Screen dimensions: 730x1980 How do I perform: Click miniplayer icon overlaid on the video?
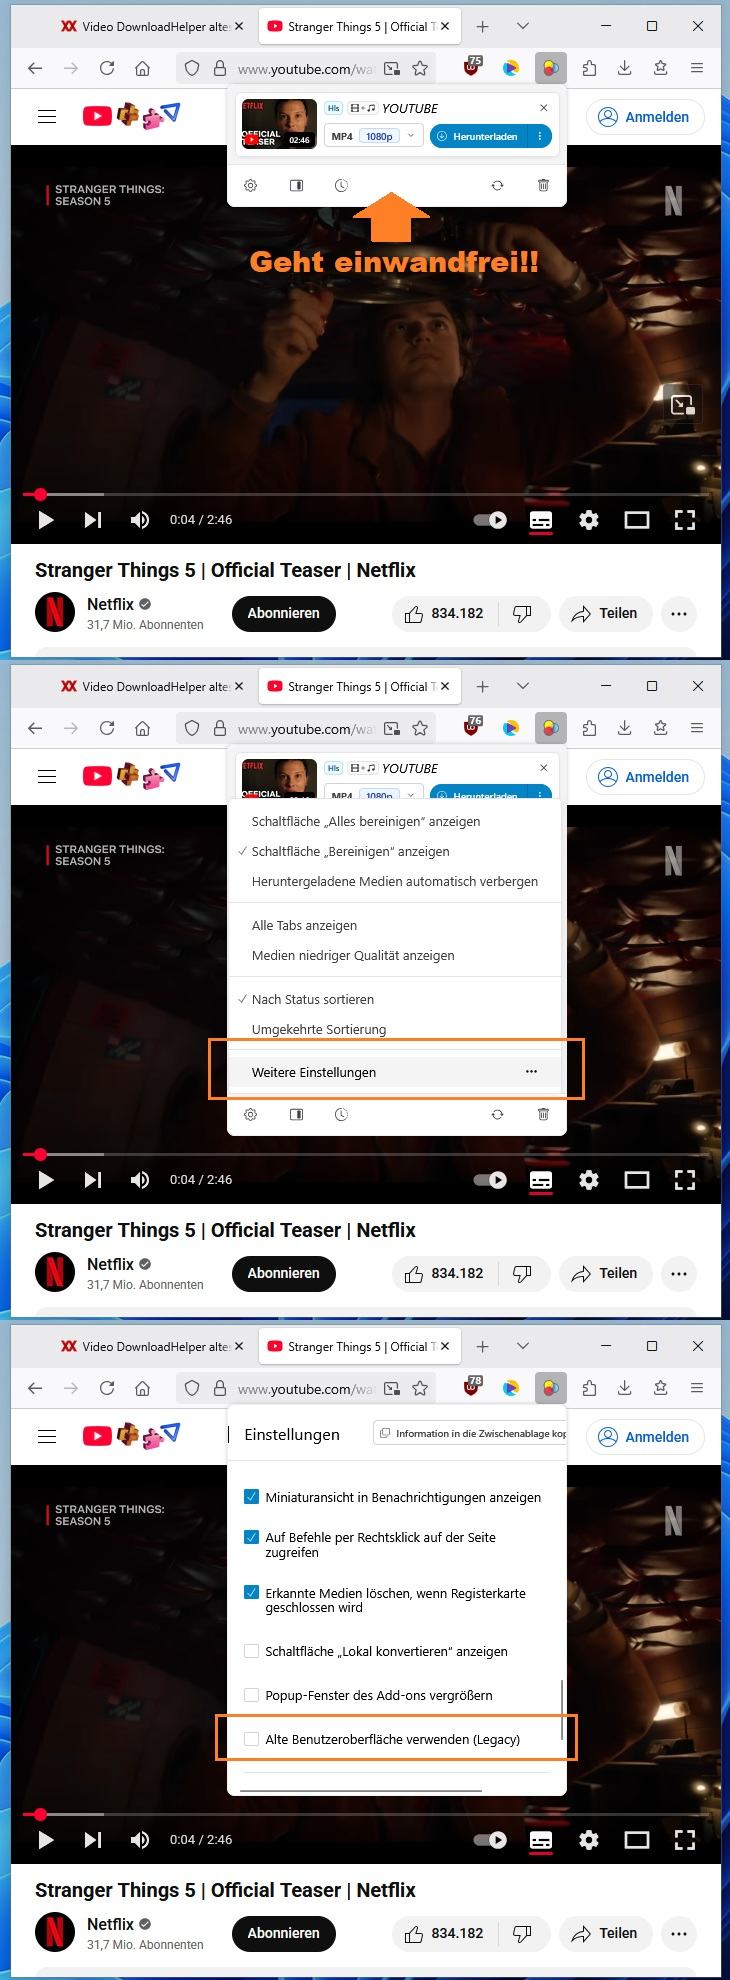[x=682, y=404]
